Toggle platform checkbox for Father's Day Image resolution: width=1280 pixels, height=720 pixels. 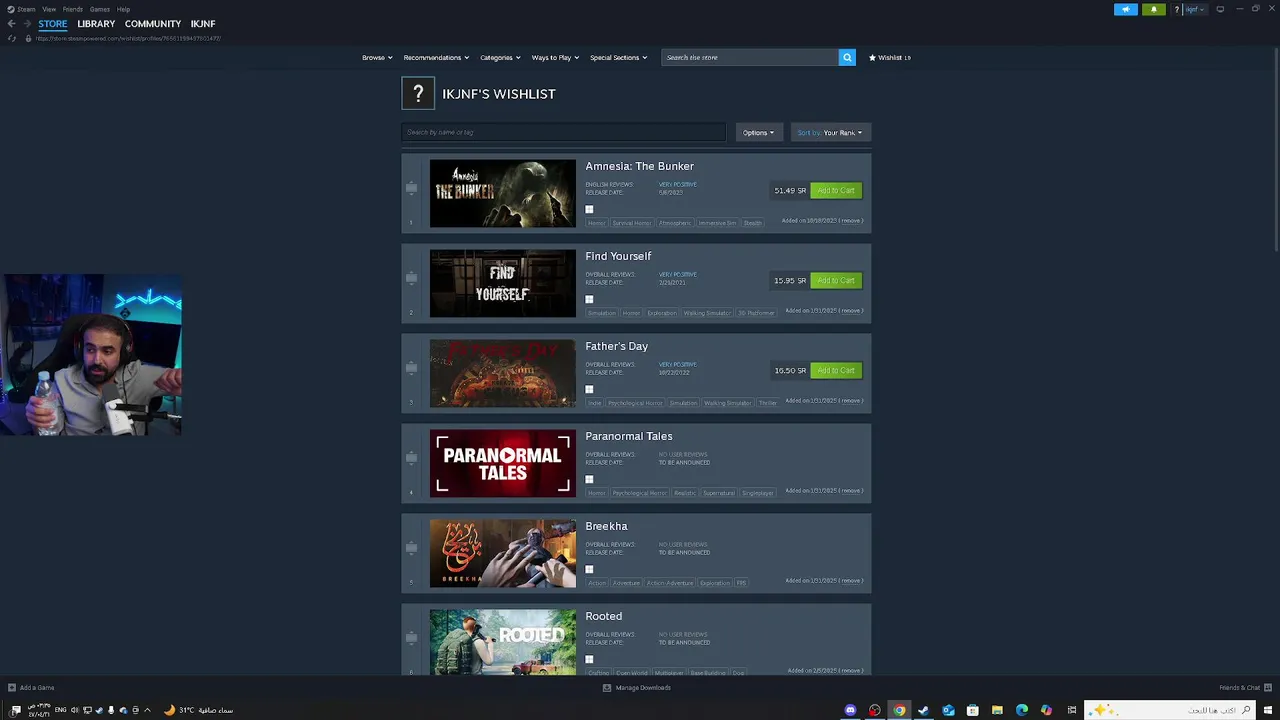point(589,389)
